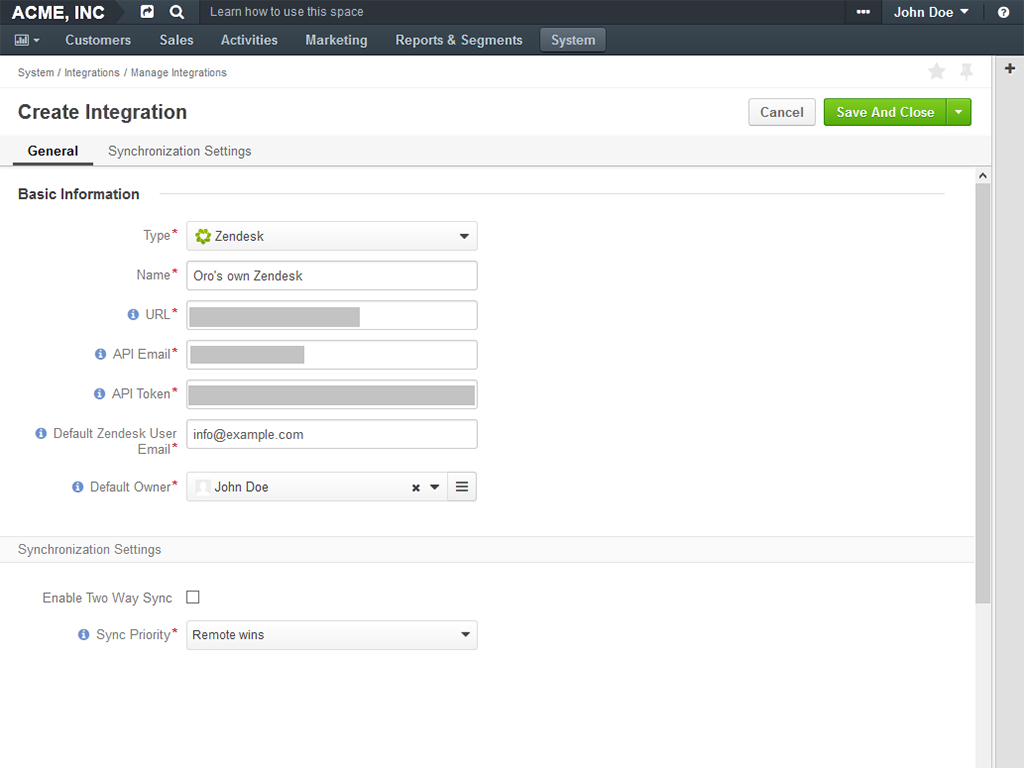Open the shortcuts icon in header
Image resolution: width=1024 pixels, height=768 pixels.
[147, 12]
